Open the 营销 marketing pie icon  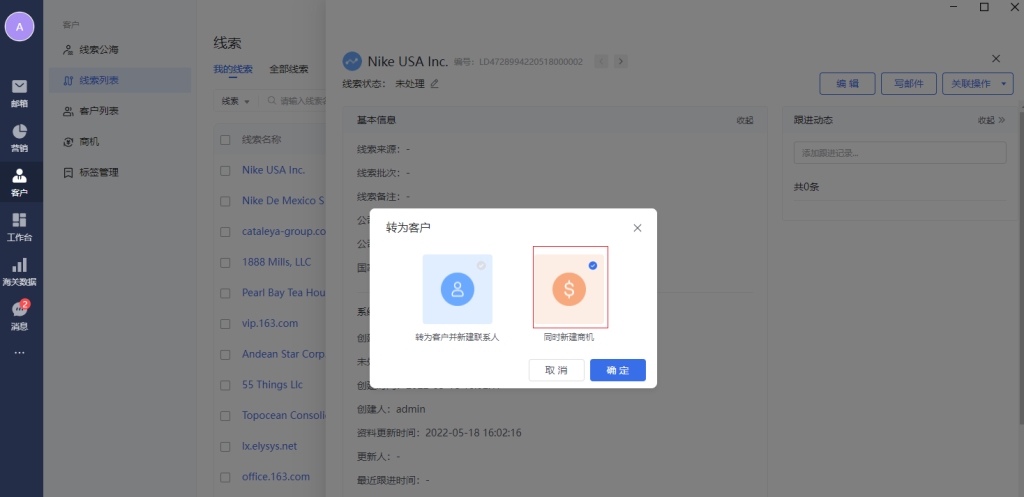19,136
